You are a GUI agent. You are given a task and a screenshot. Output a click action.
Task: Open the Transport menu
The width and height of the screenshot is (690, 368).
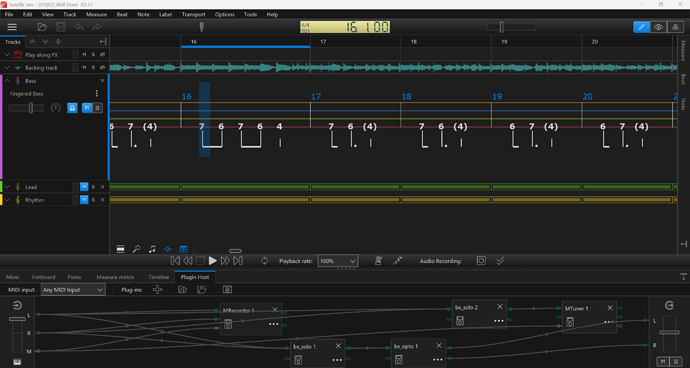(193, 15)
